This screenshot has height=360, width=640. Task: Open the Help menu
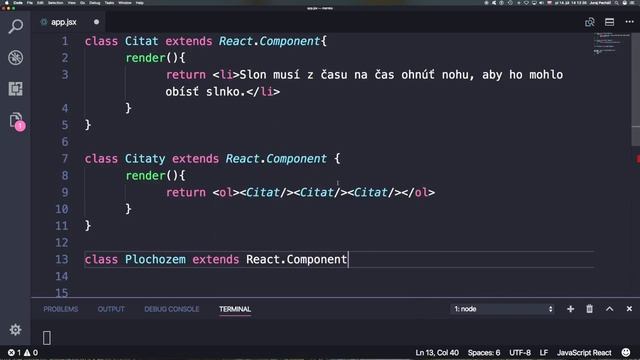[x=140, y=3]
